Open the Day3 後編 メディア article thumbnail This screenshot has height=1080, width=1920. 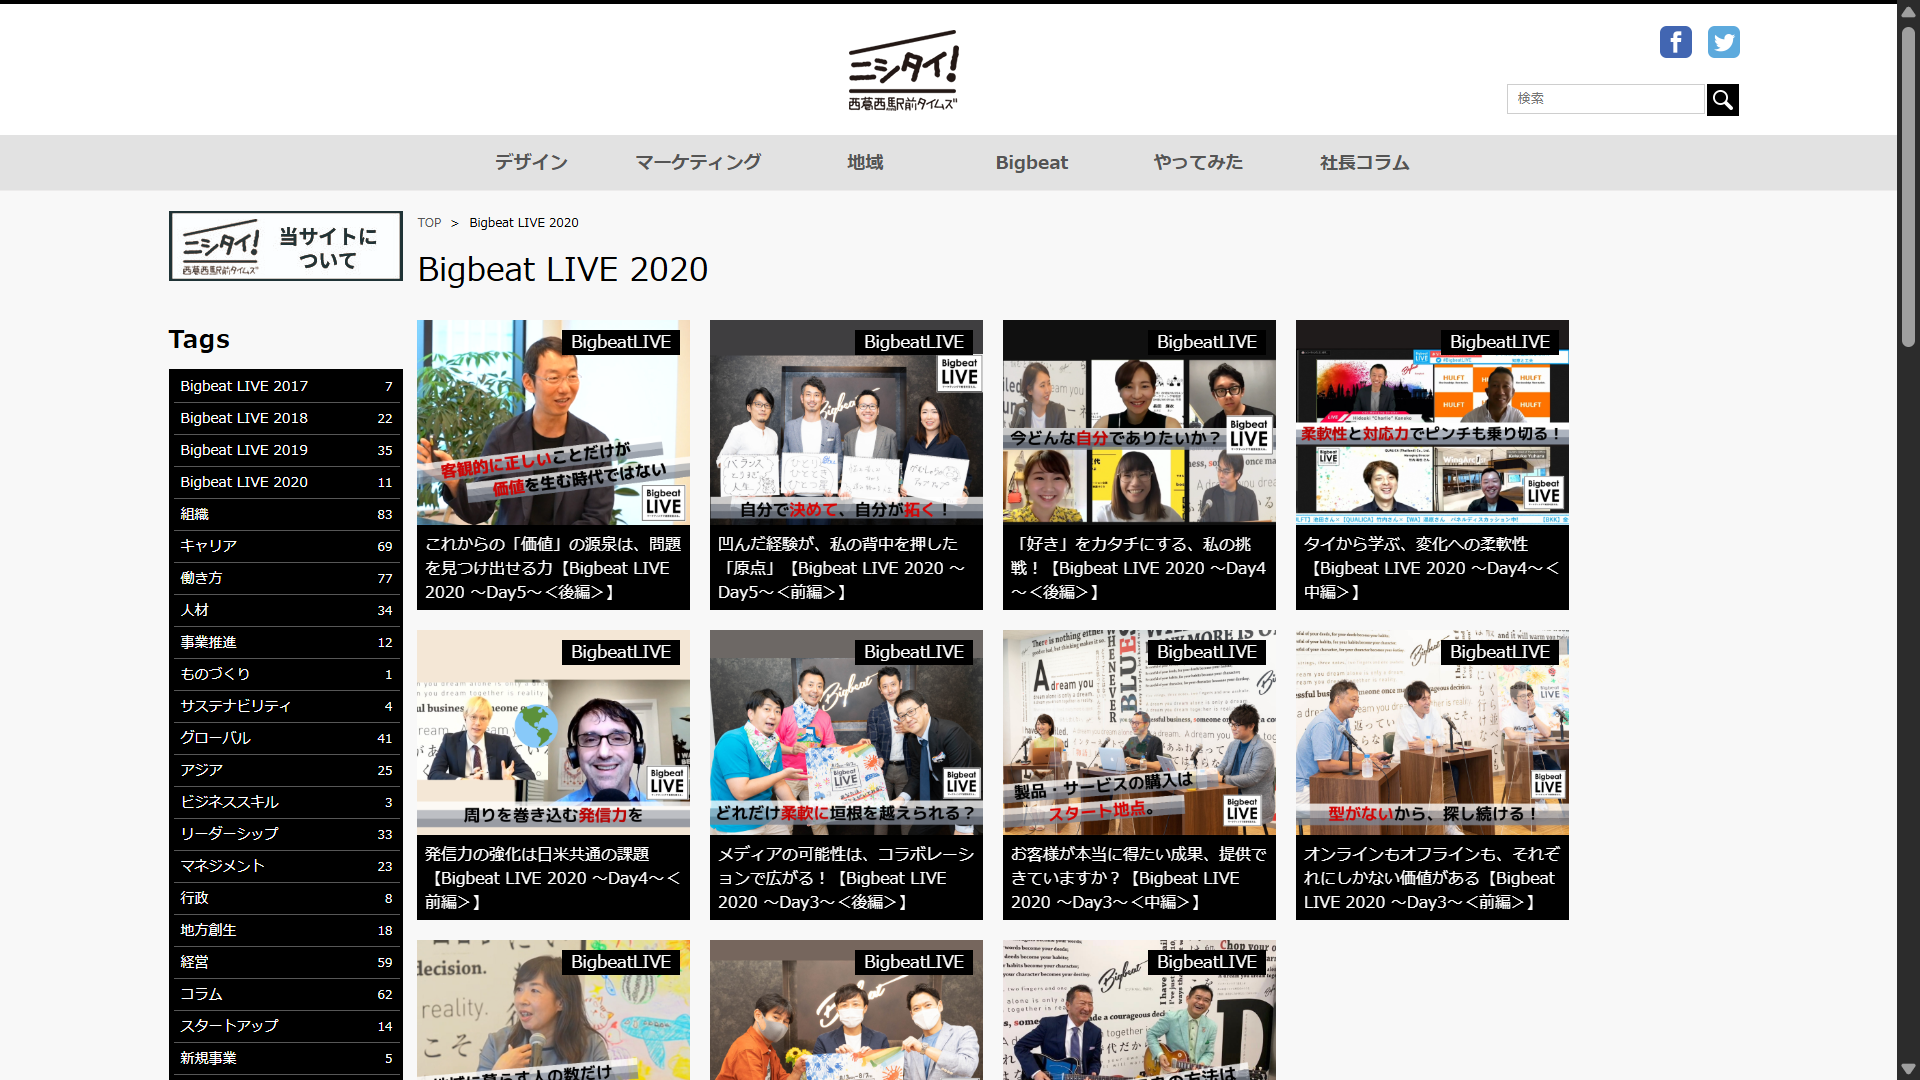[x=846, y=732]
